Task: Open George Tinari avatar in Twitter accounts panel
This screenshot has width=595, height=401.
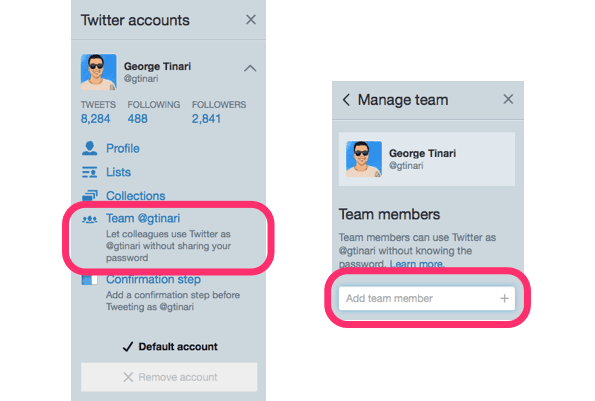Action: pyautogui.click(x=99, y=72)
